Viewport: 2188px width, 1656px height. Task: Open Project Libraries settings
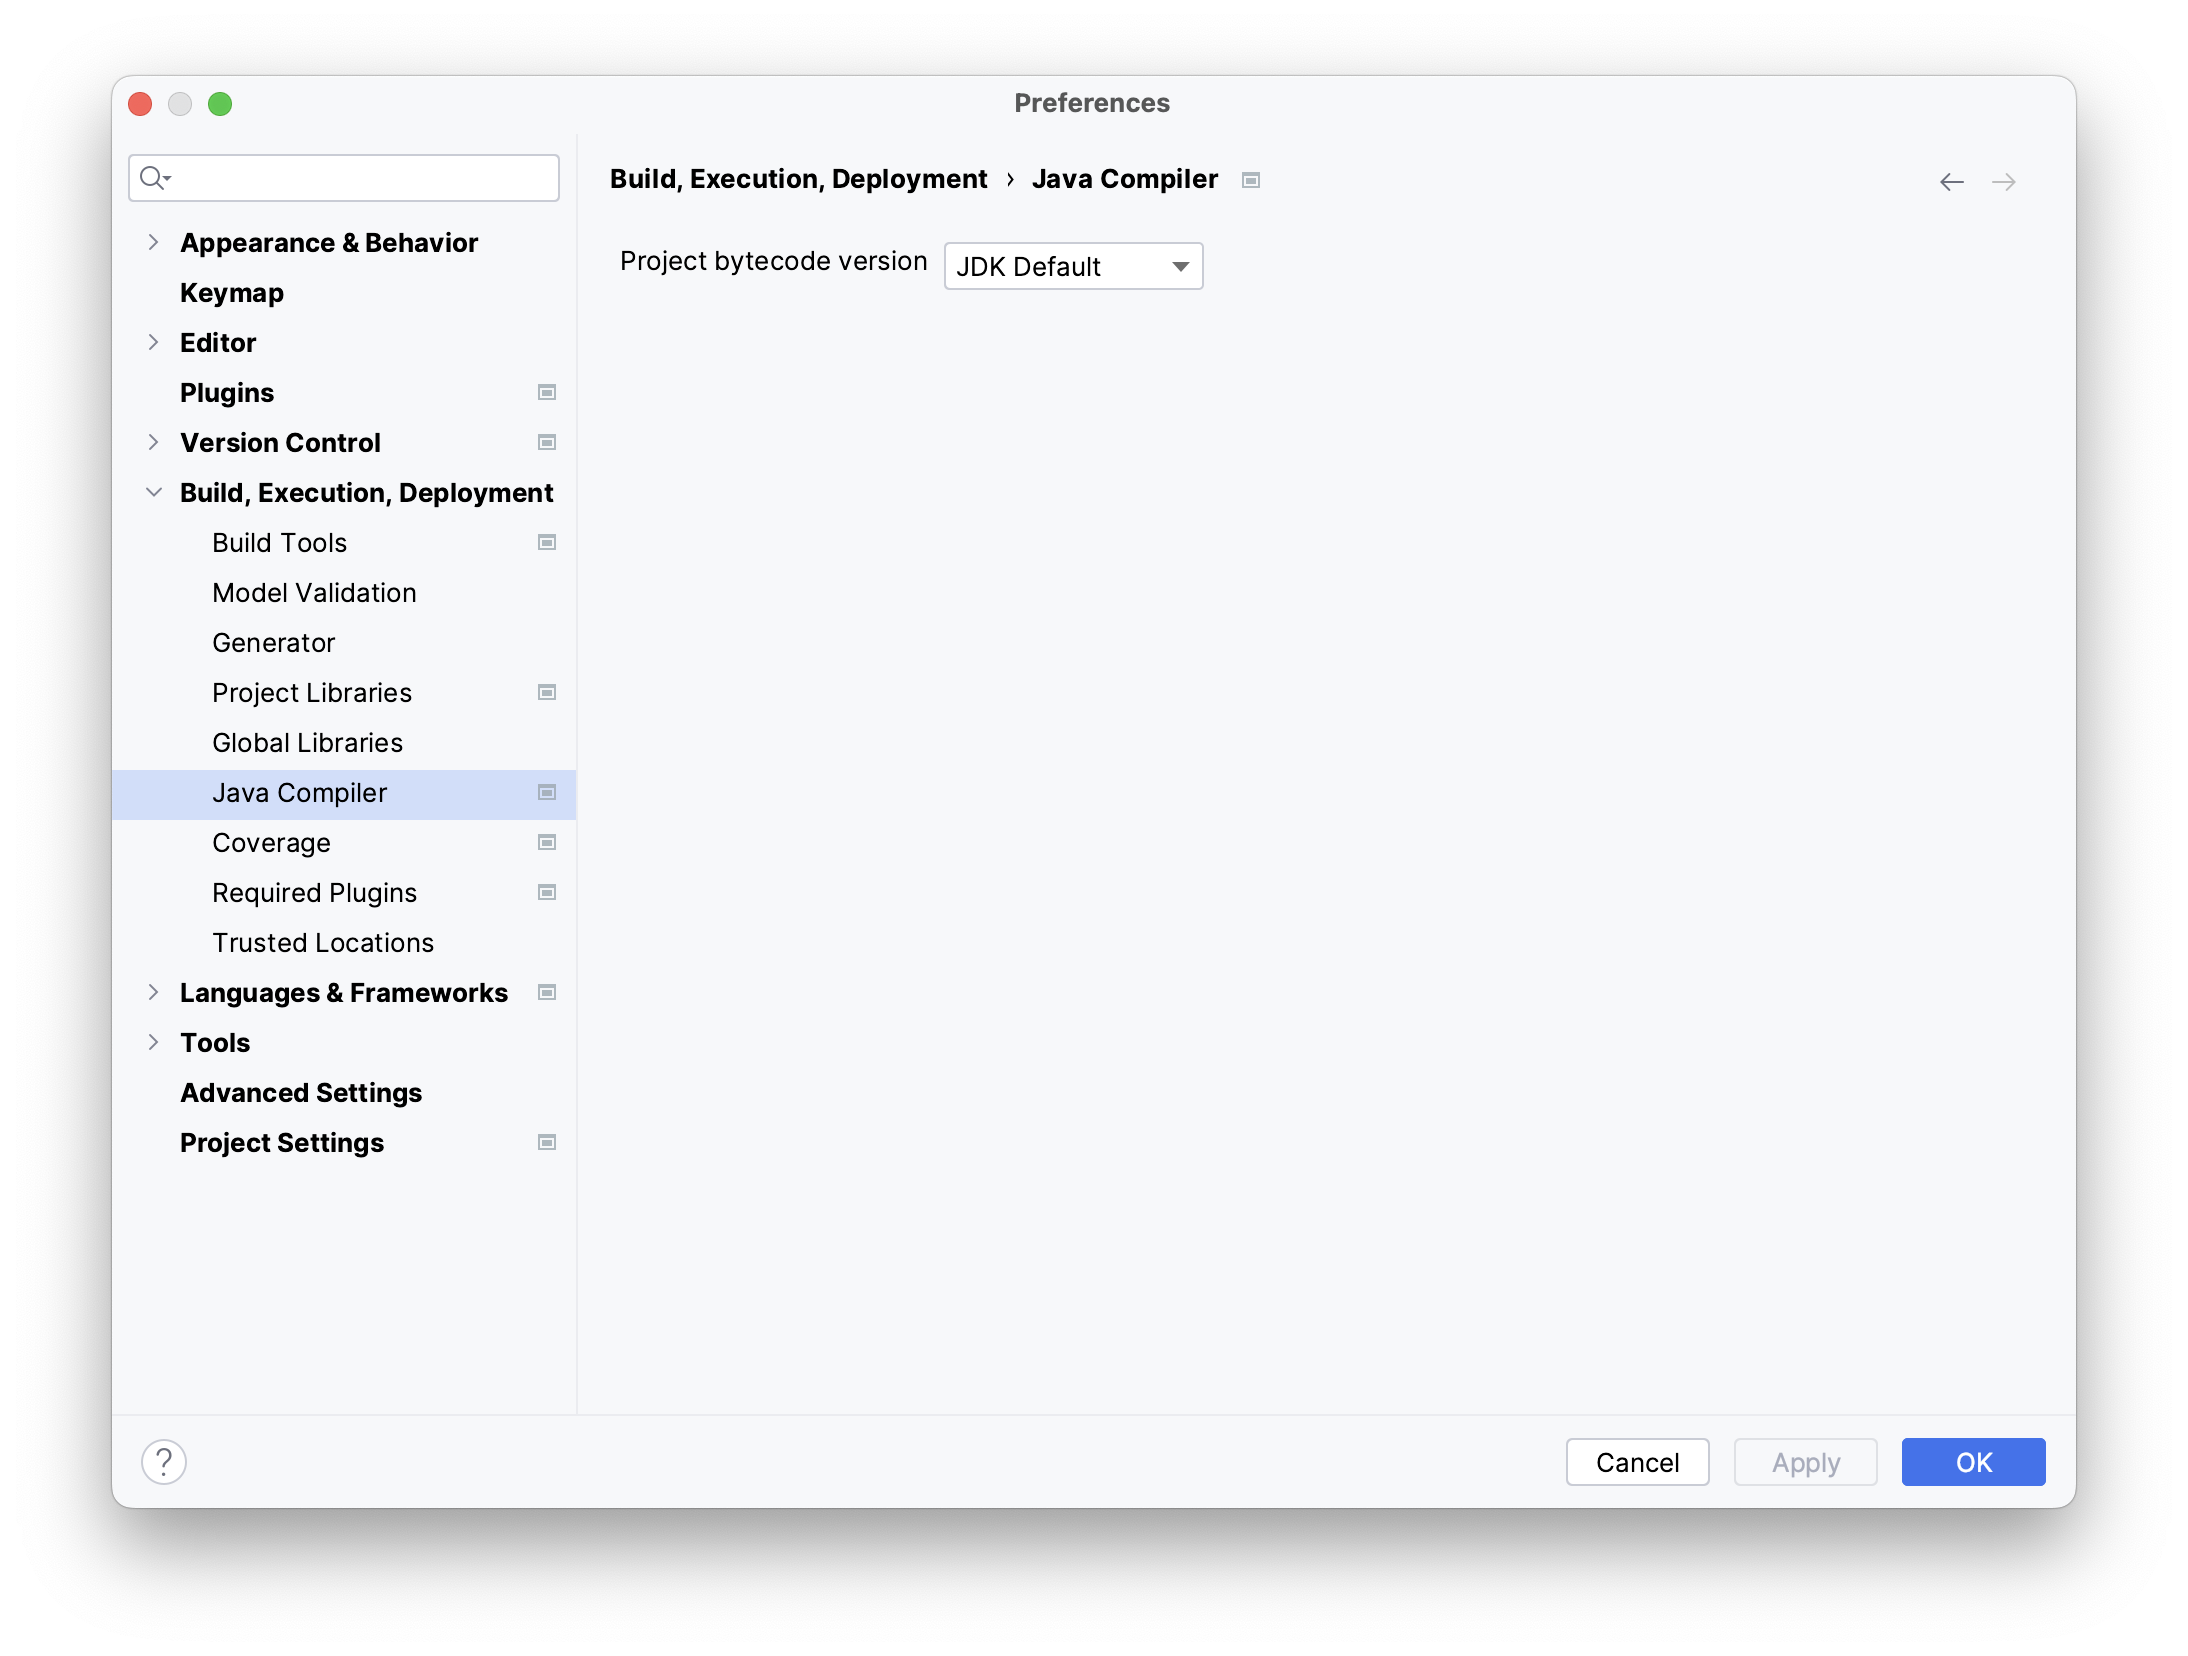click(x=312, y=693)
